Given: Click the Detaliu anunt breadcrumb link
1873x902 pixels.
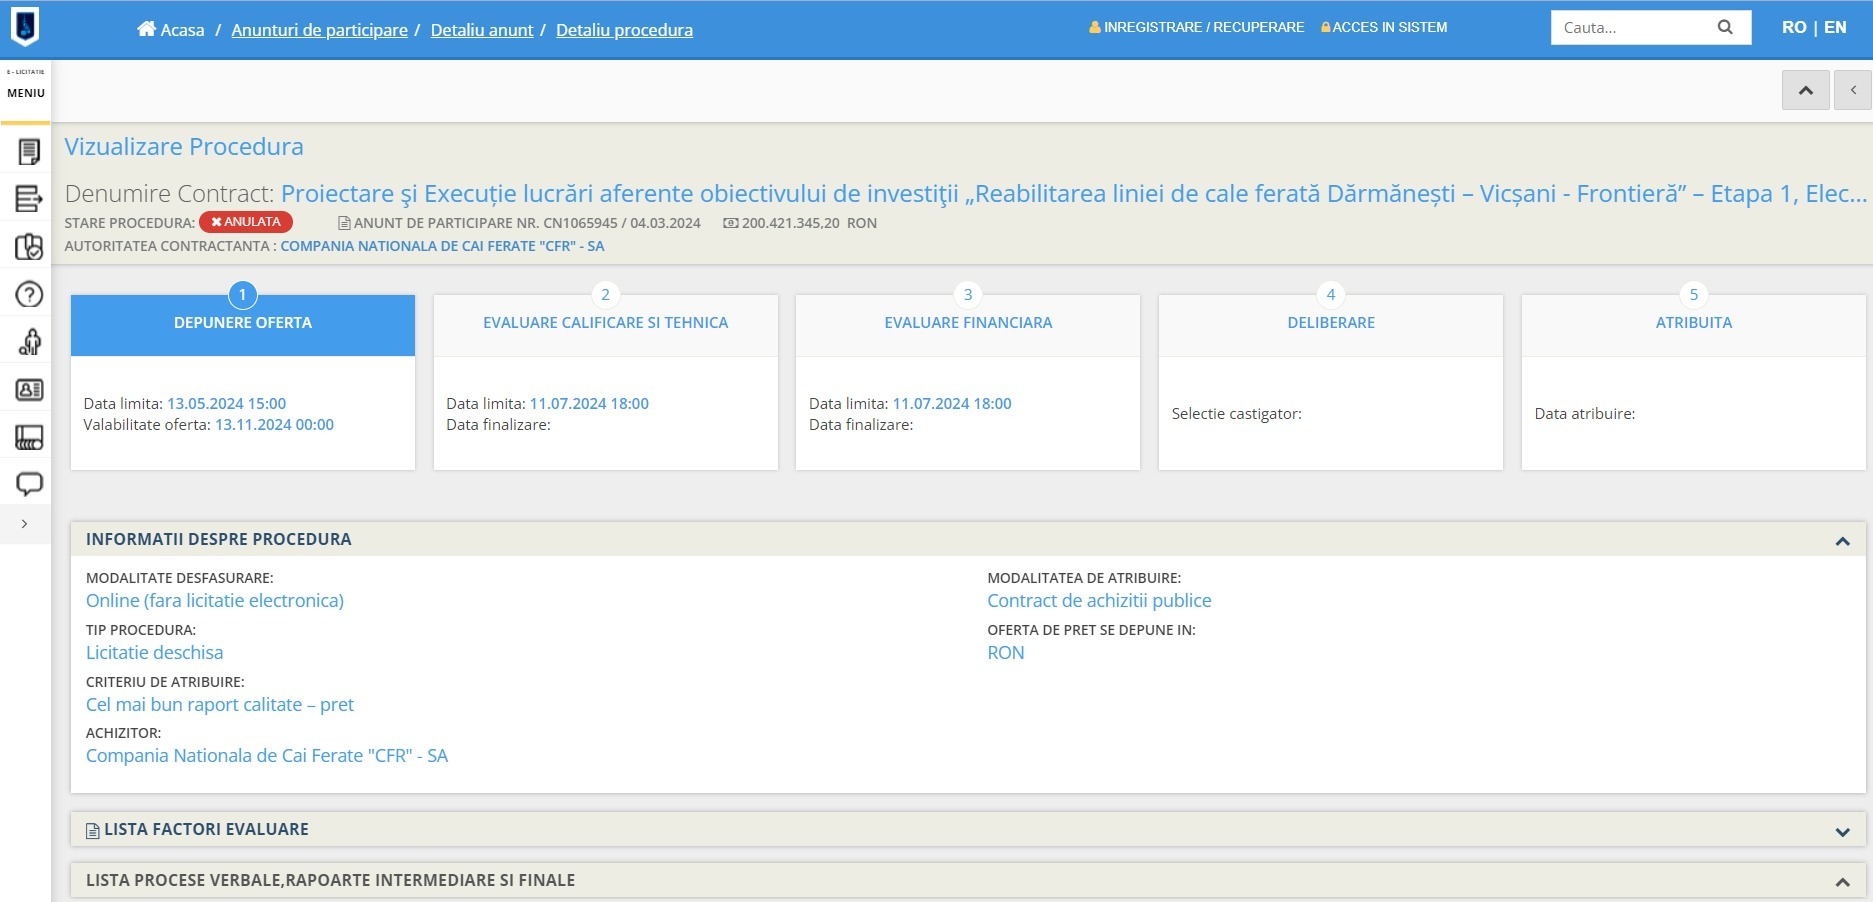Looking at the screenshot, I should click(481, 30).
